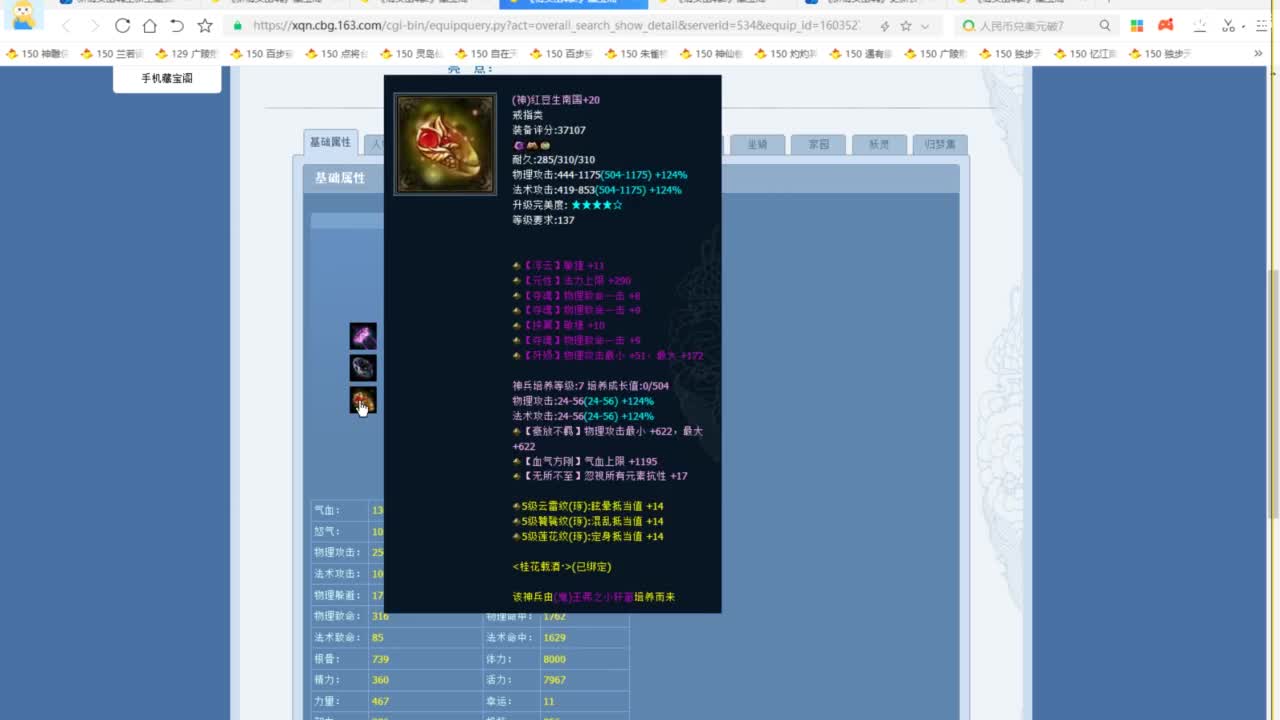
Task: Switch to the 归梦集 tab
Action: [x=940, y=145]
